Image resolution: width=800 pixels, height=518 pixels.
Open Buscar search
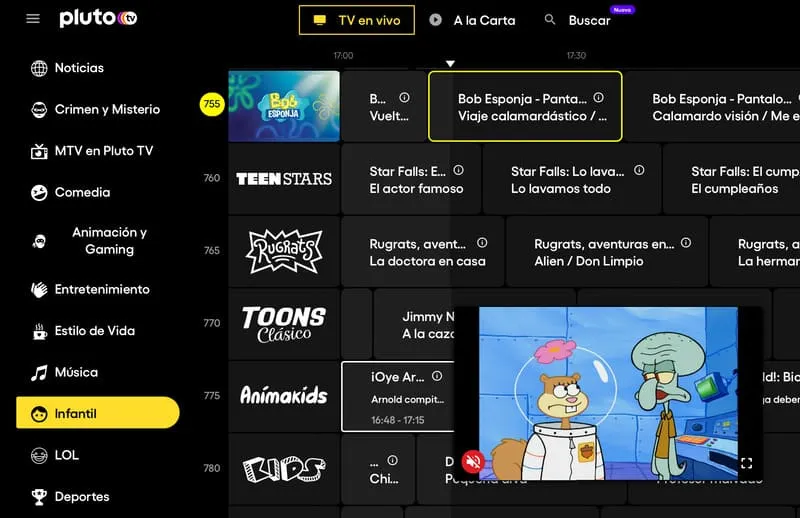(578, 20)
